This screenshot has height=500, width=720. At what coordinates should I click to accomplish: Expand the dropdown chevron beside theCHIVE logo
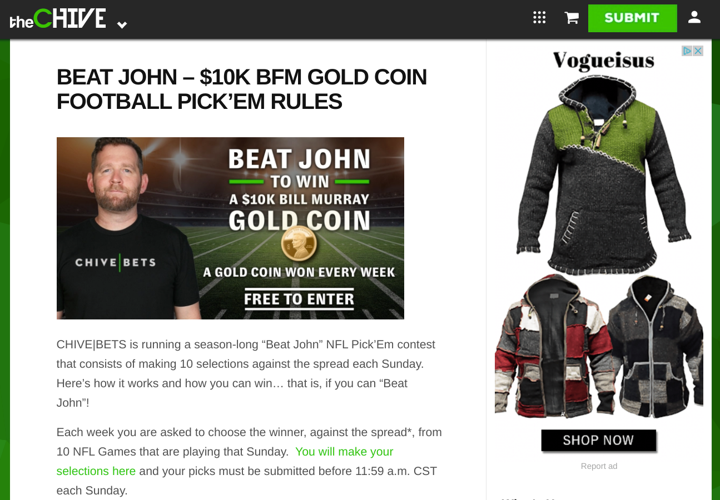point(122,25)
